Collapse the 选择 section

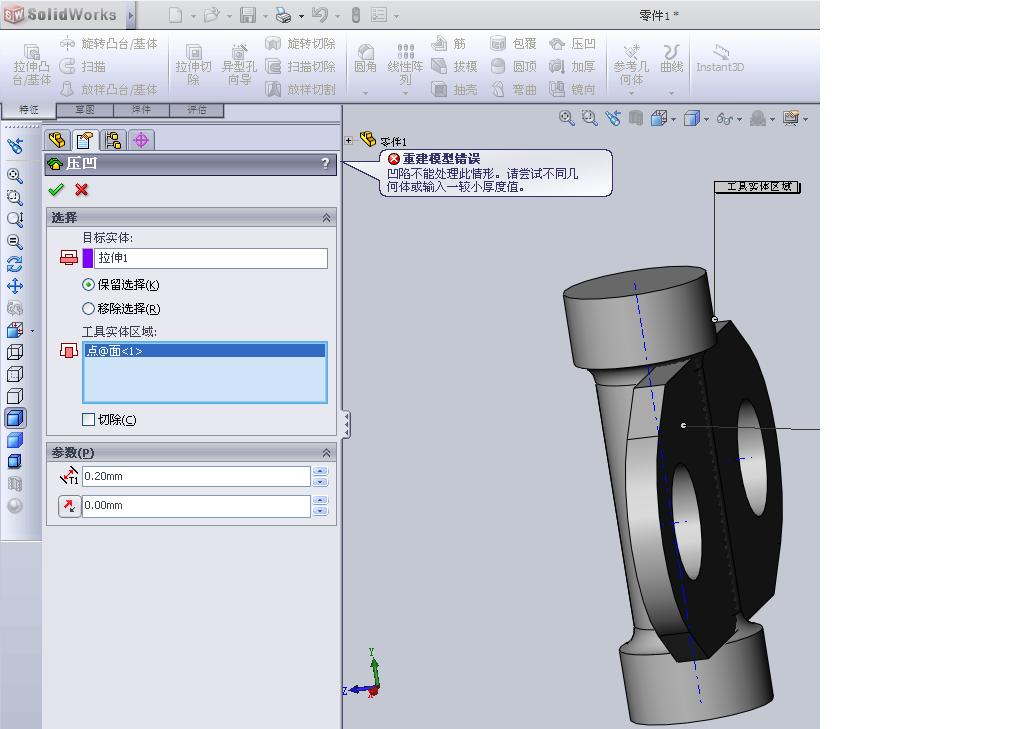tap(326, 218)
